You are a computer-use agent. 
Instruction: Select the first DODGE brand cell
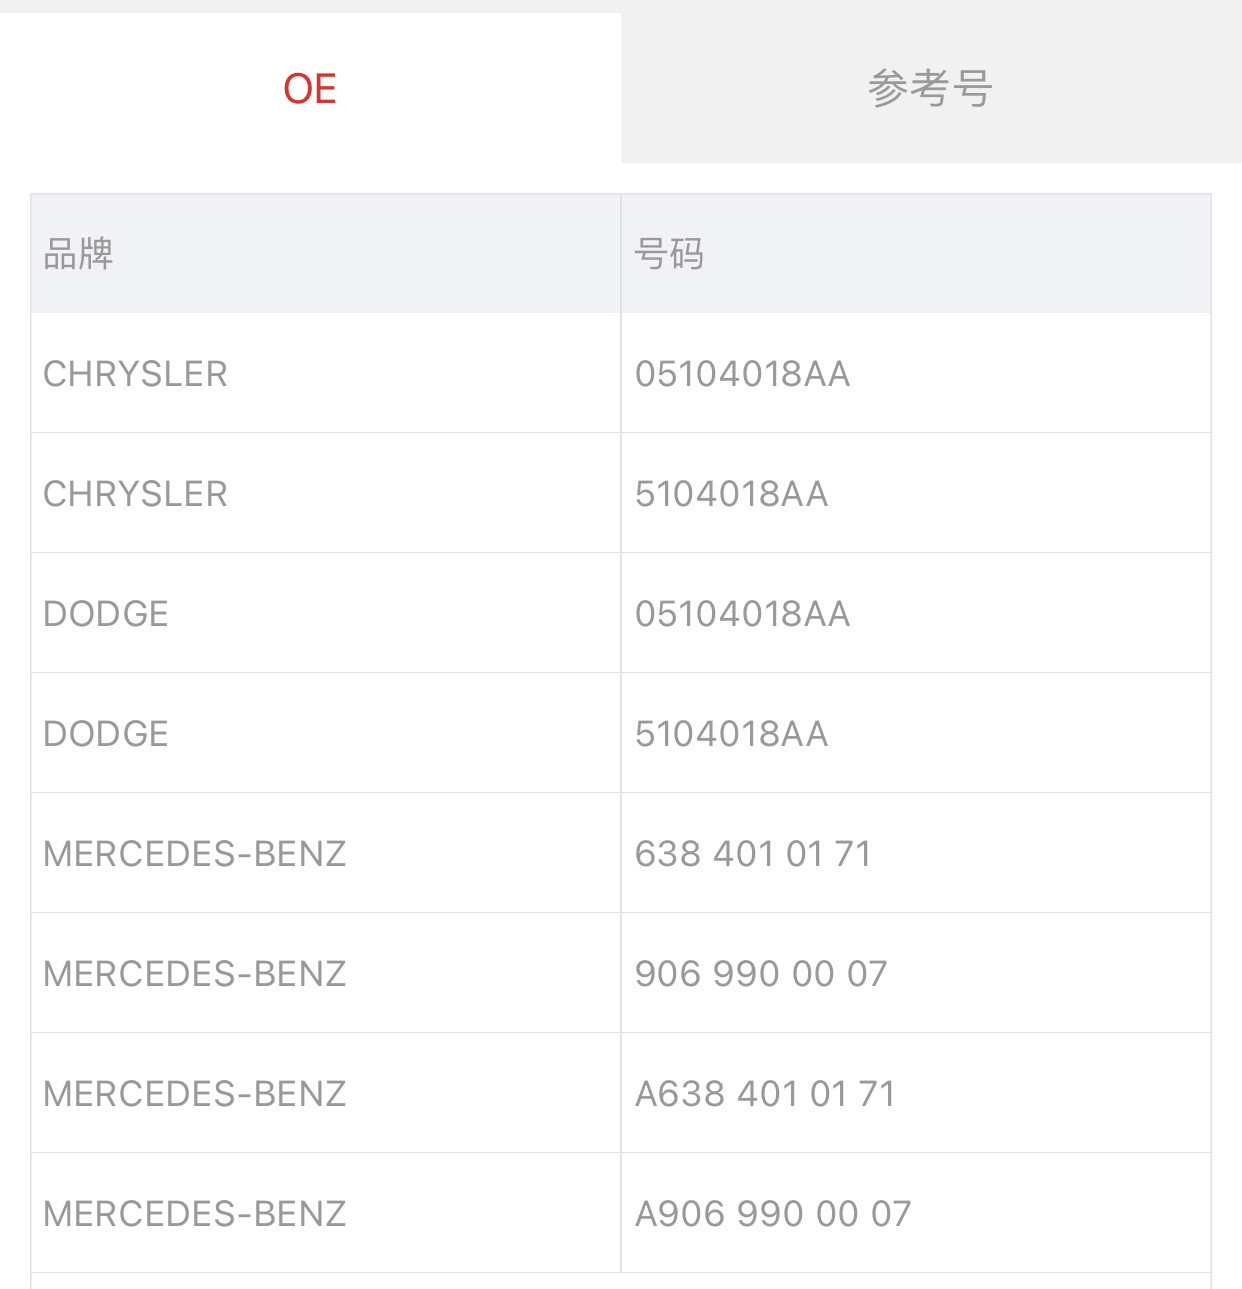click(x=106, y=614)
